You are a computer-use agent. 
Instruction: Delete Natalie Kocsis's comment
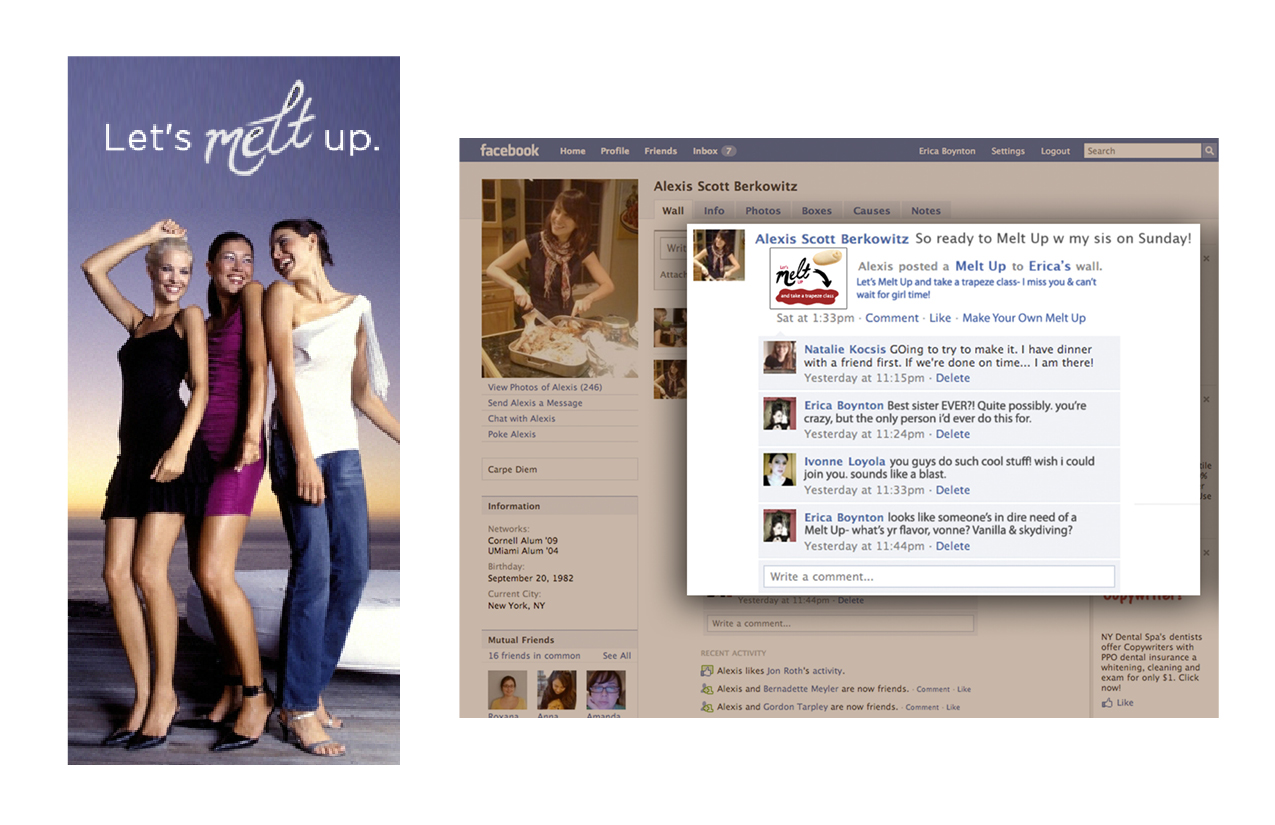[x=952, y=378]
